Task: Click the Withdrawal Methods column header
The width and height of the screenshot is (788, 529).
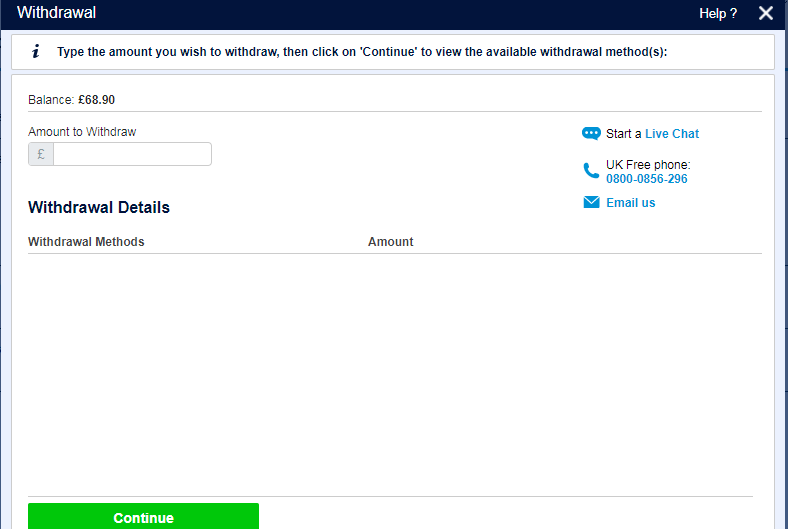Action: (86, 242)
